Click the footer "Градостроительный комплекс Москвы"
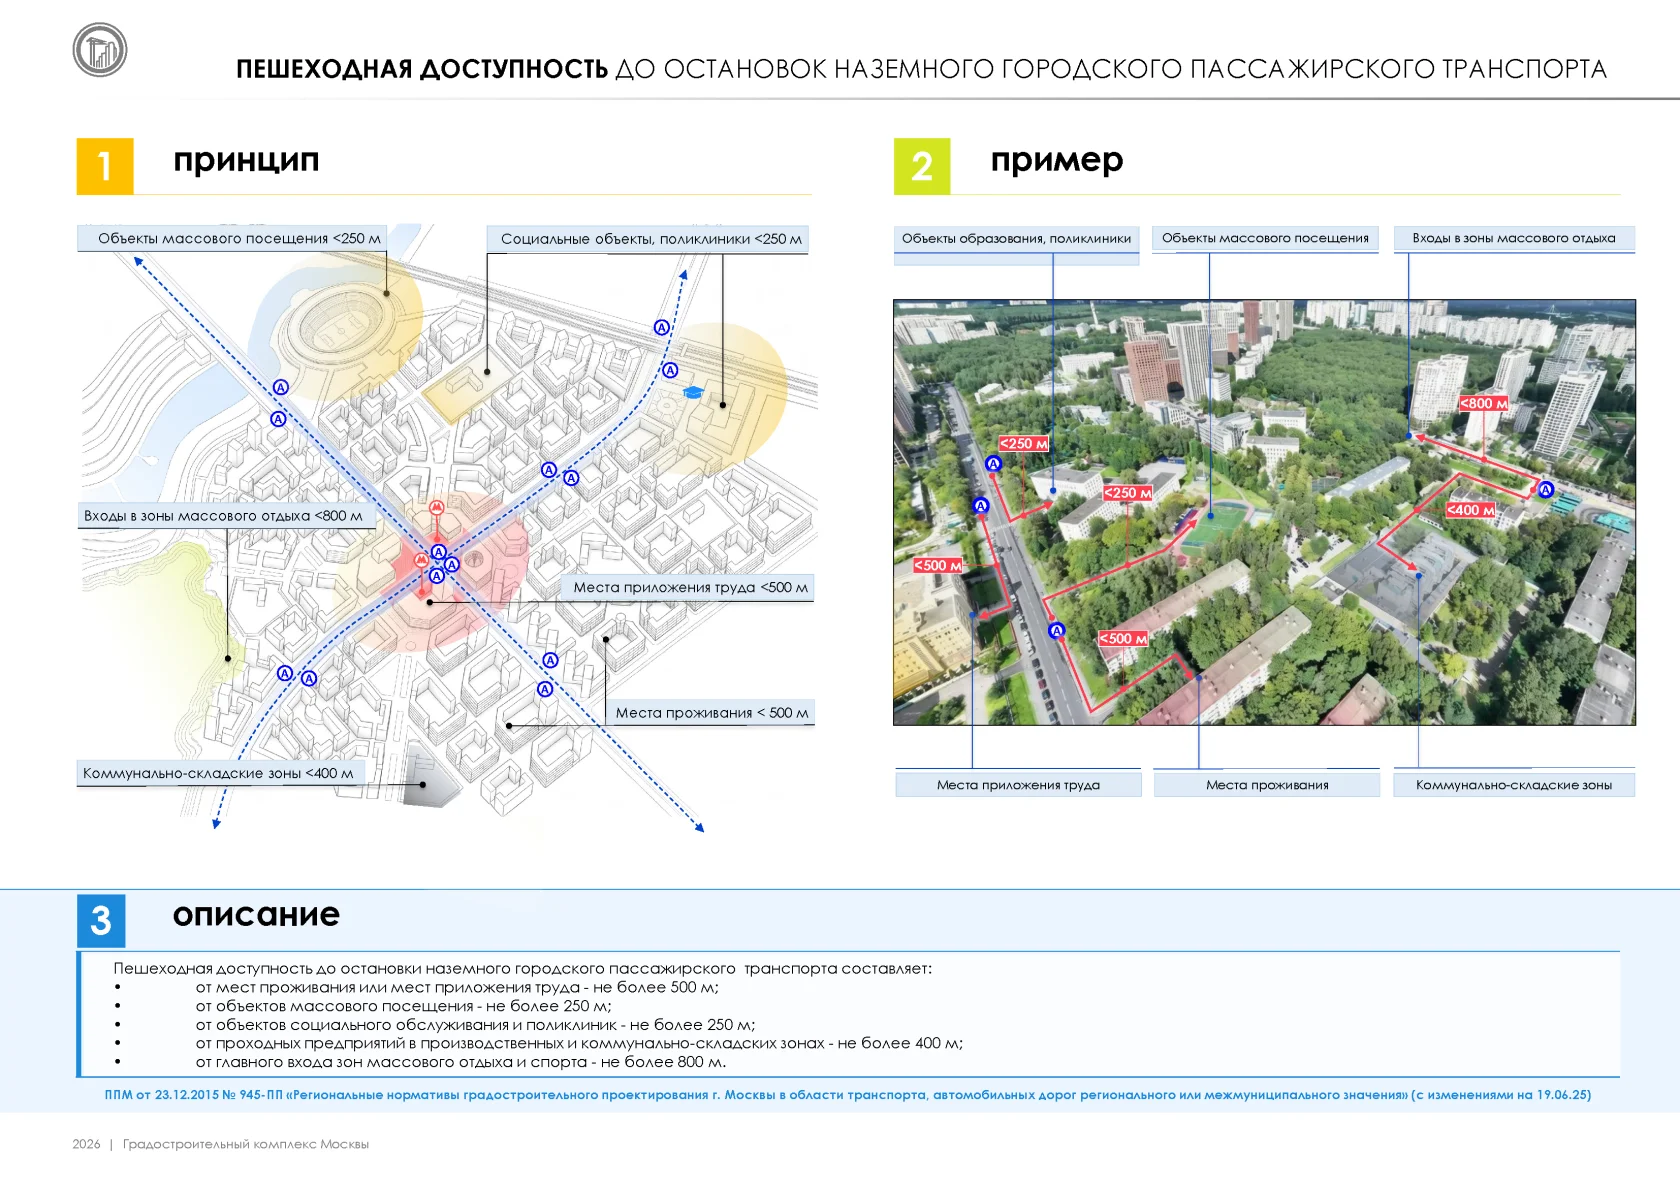Screen dimensions: 1680x1188 coord(246,1144)
